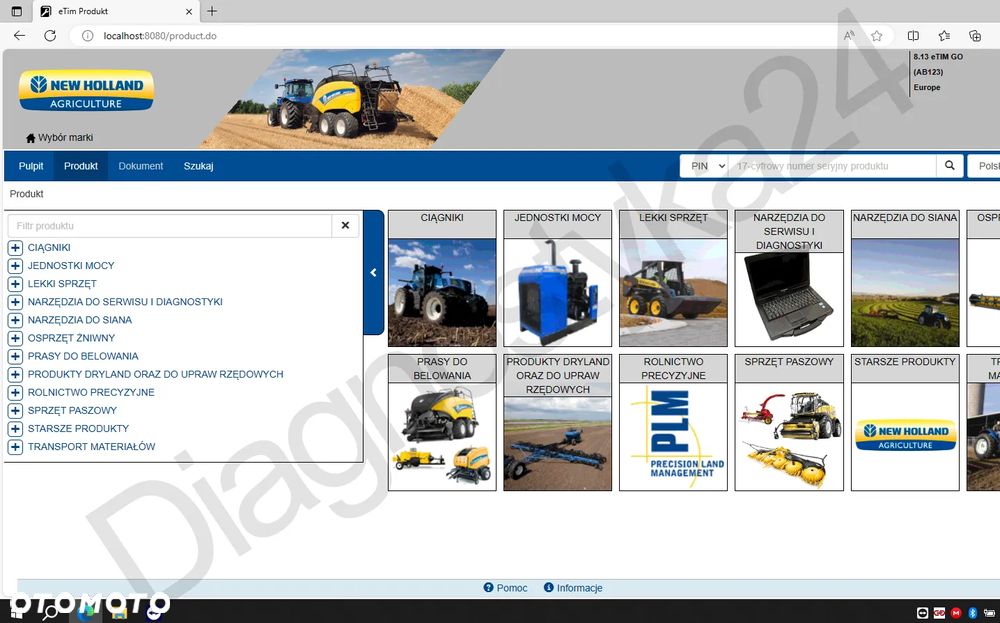The image size is (1000, 623).
Task: Close the eTim Produkt tab
Action: pyautogui.click(x=189, y=11)
